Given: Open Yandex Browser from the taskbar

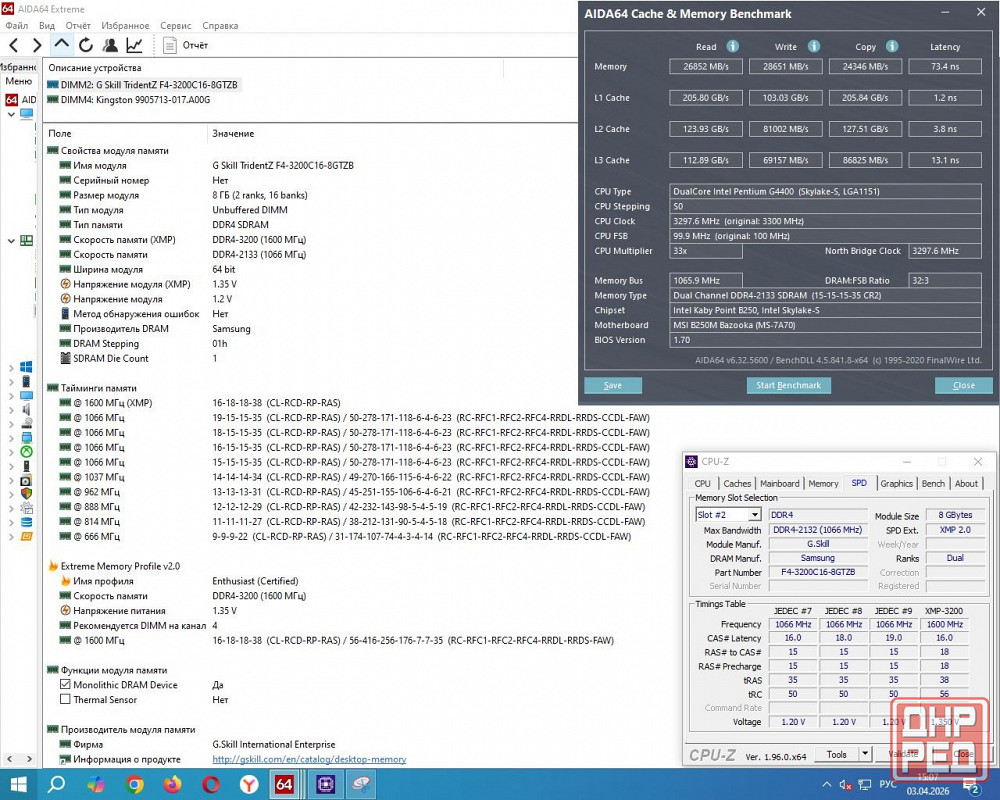Looking at the screenshot, I should tap(249, 785).
